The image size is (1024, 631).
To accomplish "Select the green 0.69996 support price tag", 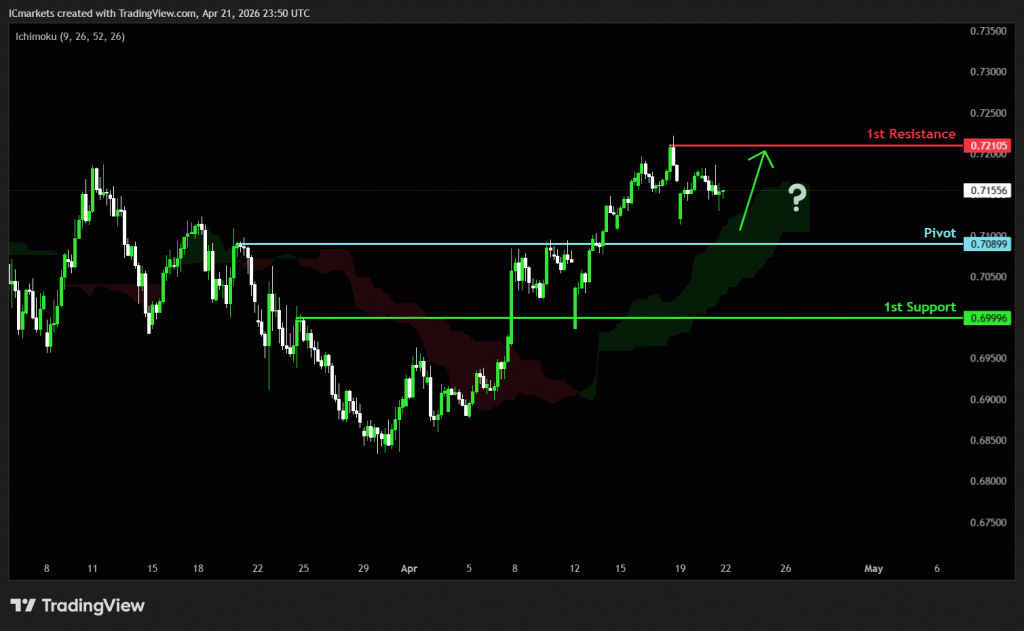I will tap(987, 318).
